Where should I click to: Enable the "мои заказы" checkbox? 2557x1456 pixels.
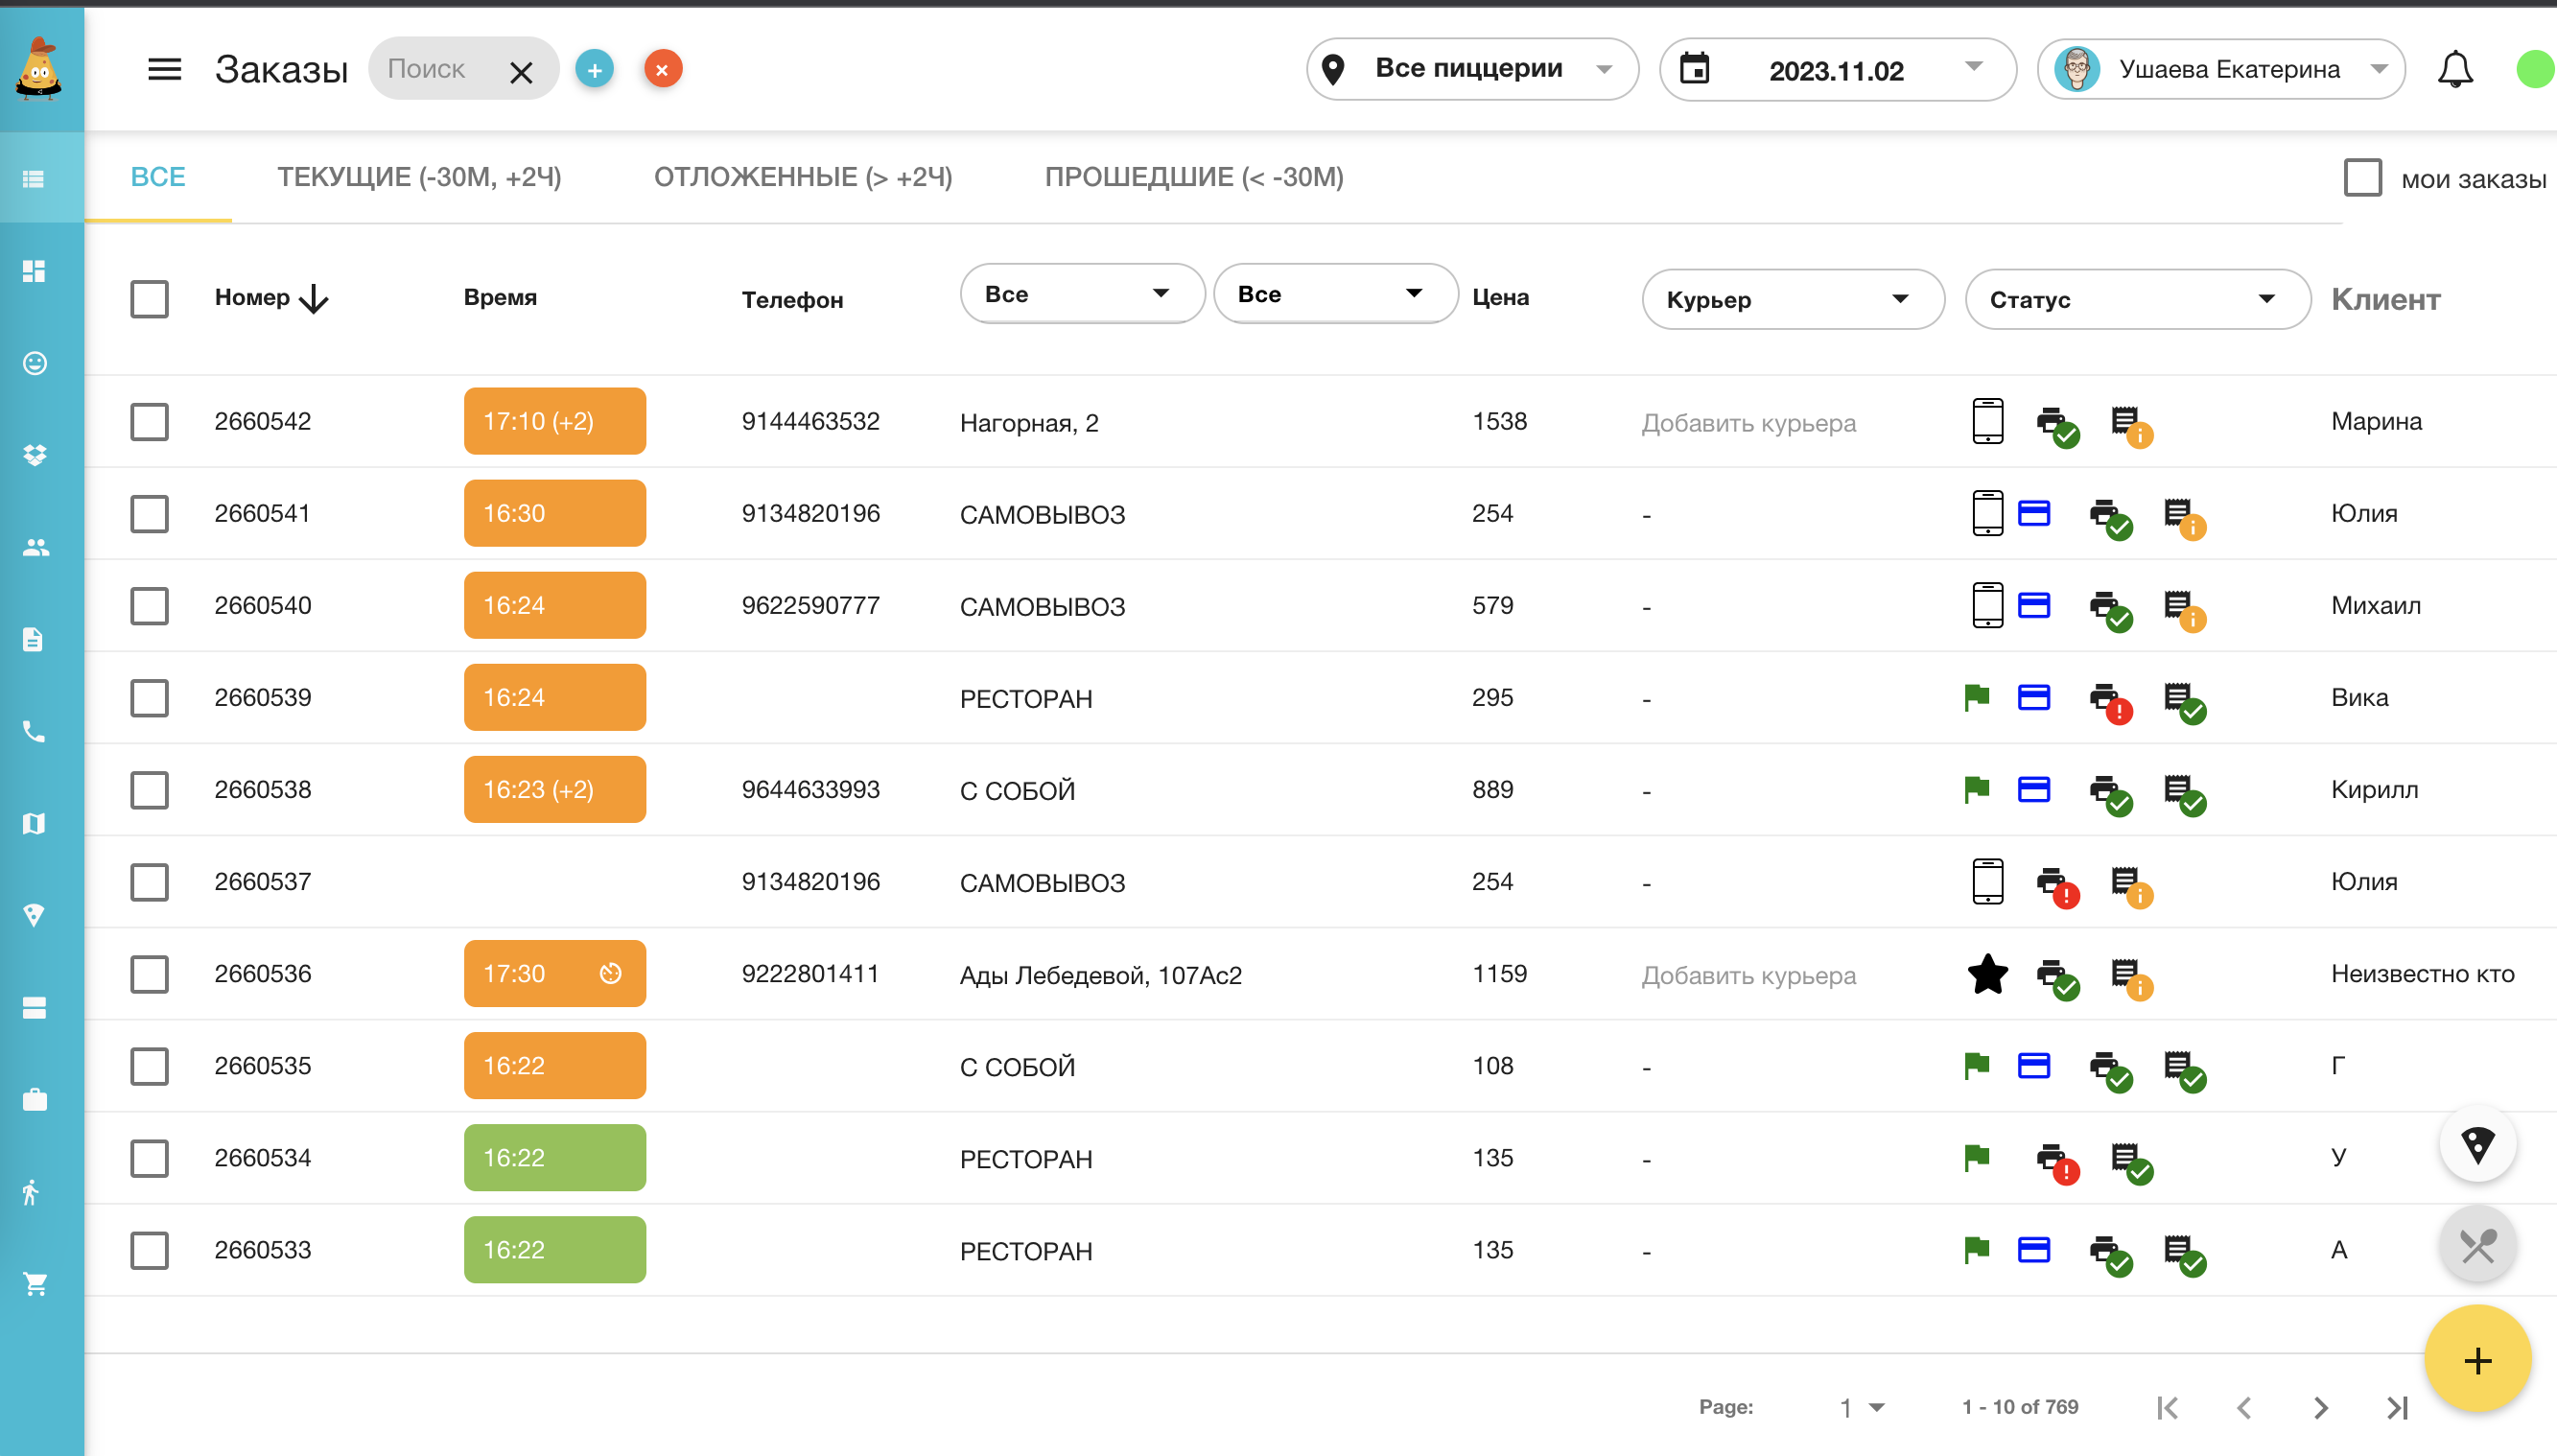coord(2362,178)
